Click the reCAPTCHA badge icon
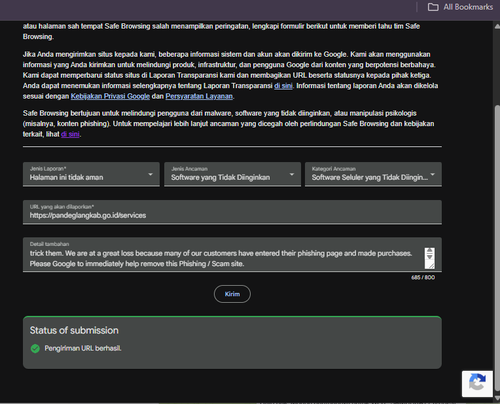Viewport: 500px width, 404px height. click(477, 383)
